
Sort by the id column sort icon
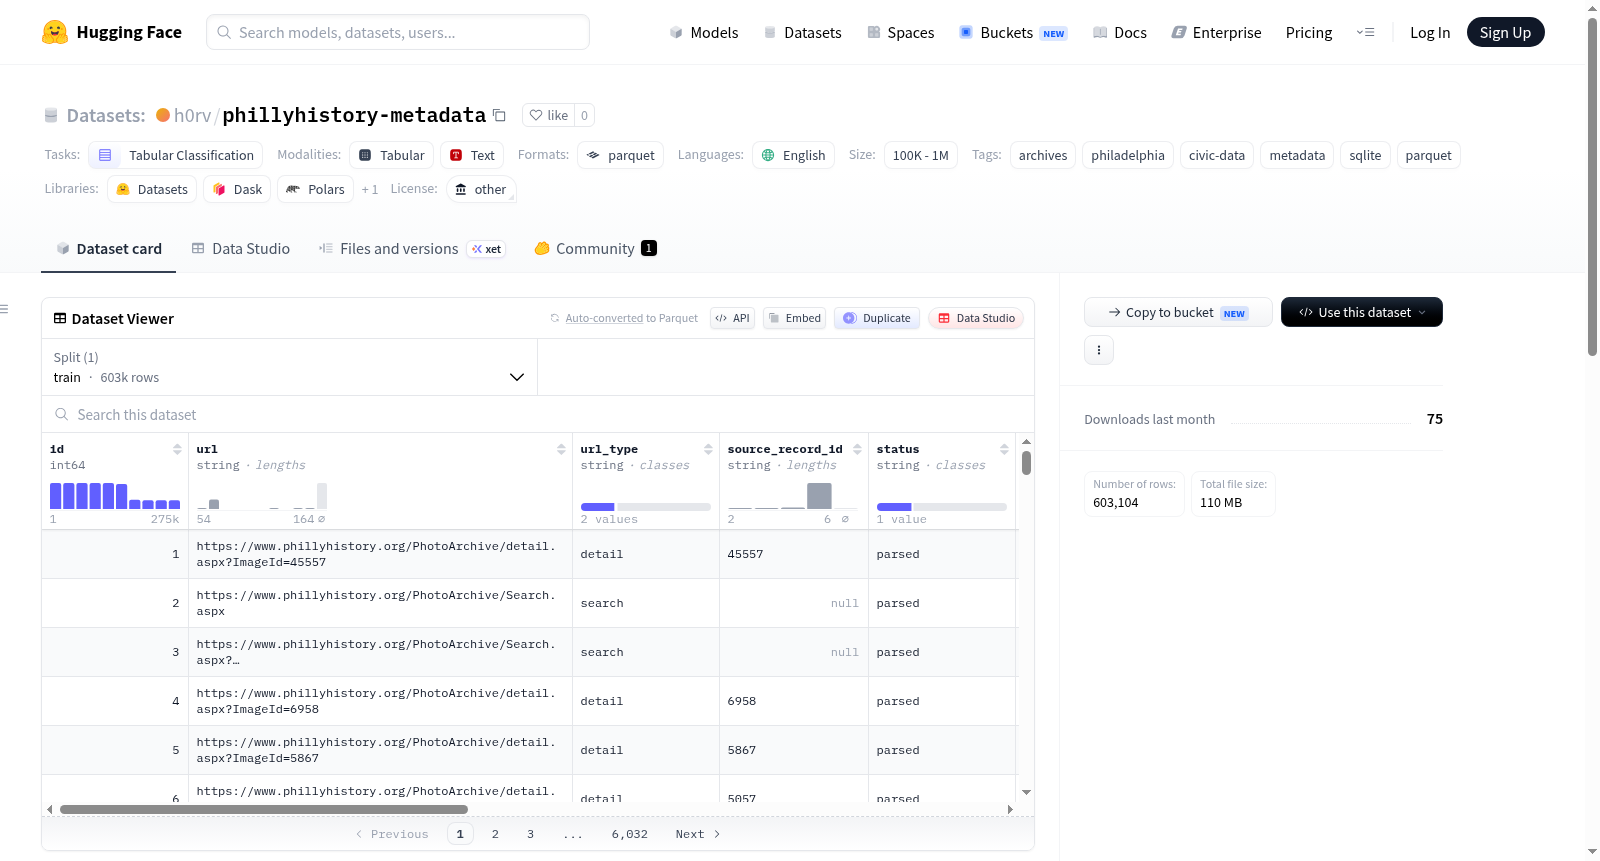177,449
